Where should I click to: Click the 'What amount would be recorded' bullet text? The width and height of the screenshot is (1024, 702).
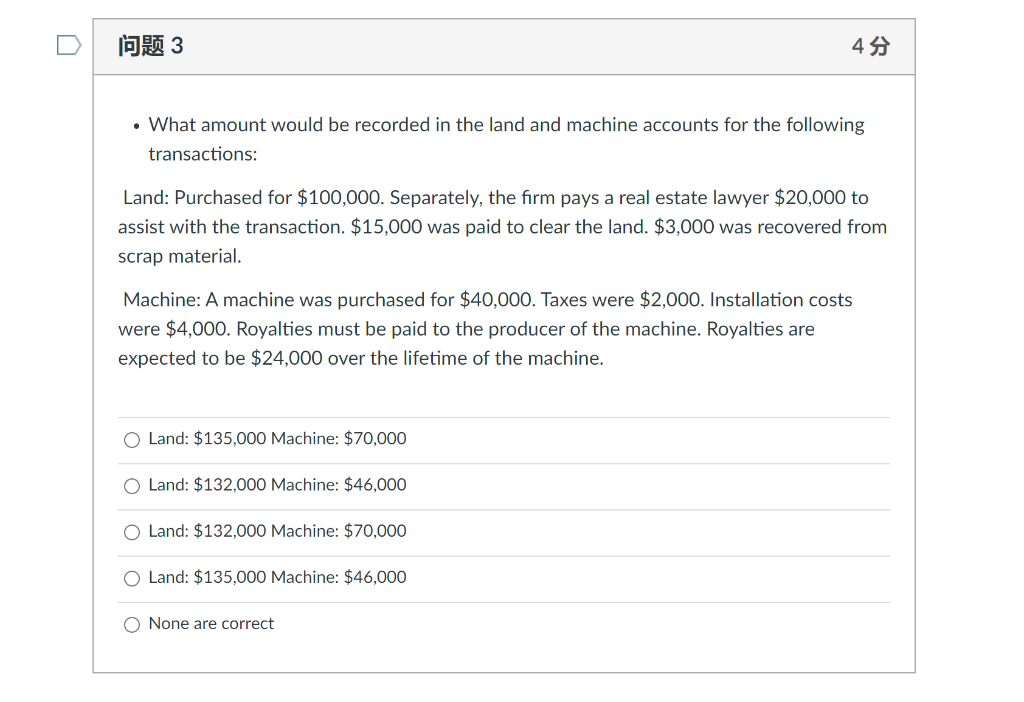506,139
